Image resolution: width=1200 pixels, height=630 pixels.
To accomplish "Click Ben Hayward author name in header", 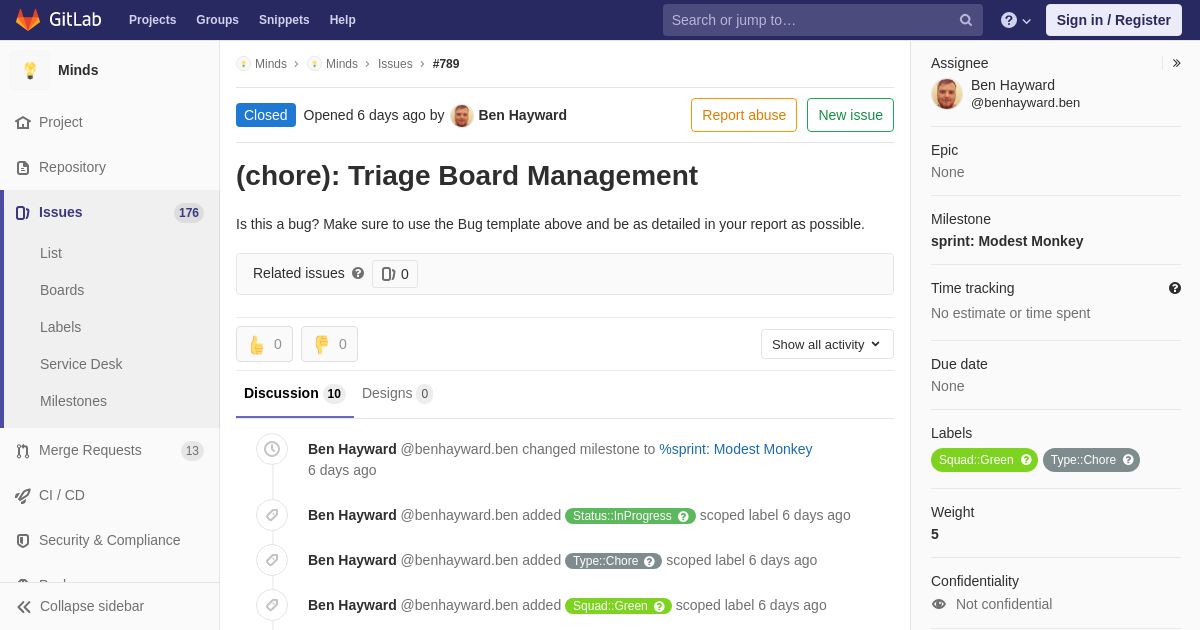I will 522,115.
